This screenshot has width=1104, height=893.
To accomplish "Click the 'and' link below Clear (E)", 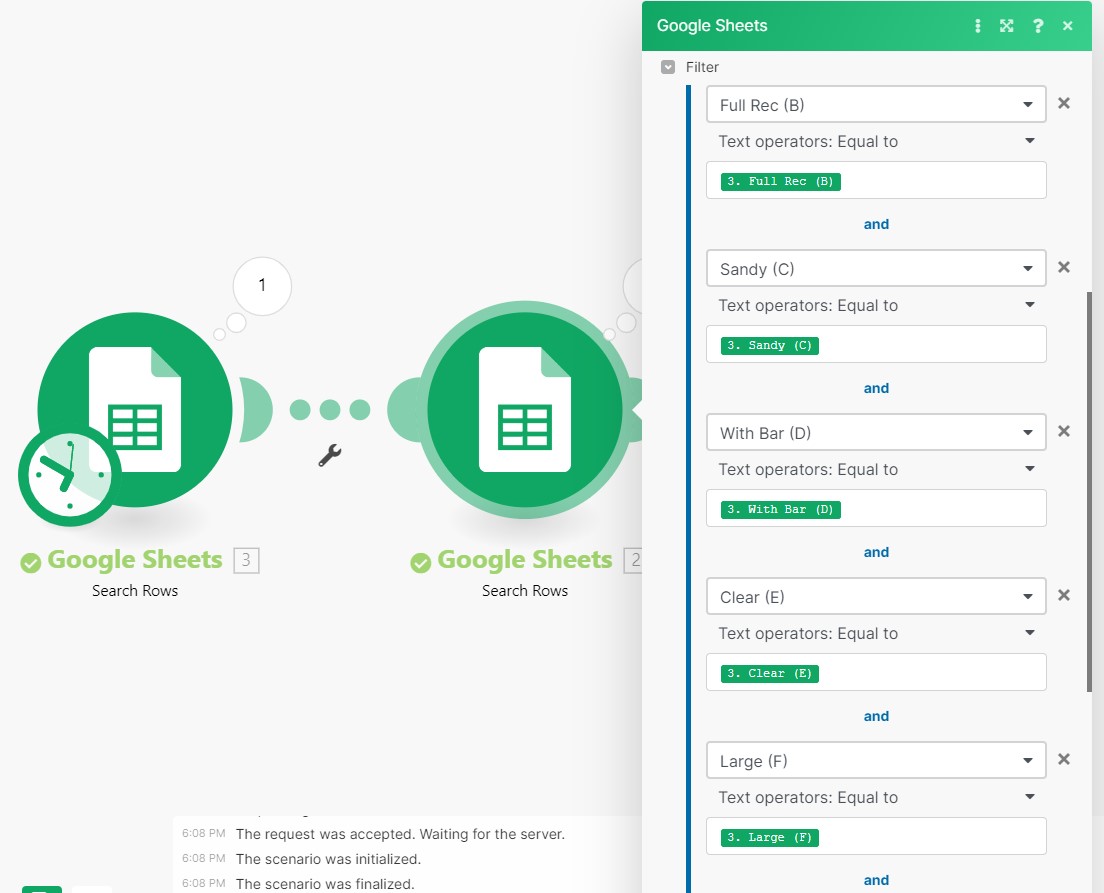I will (x=876, y=717).
